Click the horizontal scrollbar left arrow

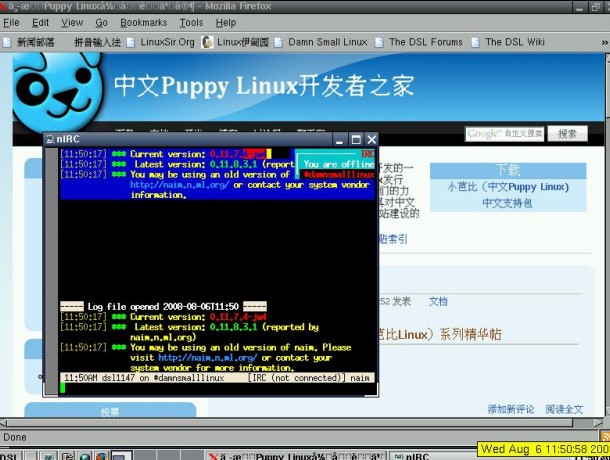pos(3,423)
